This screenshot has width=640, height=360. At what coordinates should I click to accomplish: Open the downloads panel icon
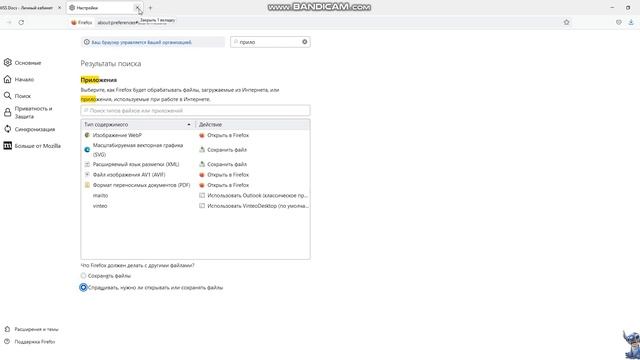tap(631, 22)
